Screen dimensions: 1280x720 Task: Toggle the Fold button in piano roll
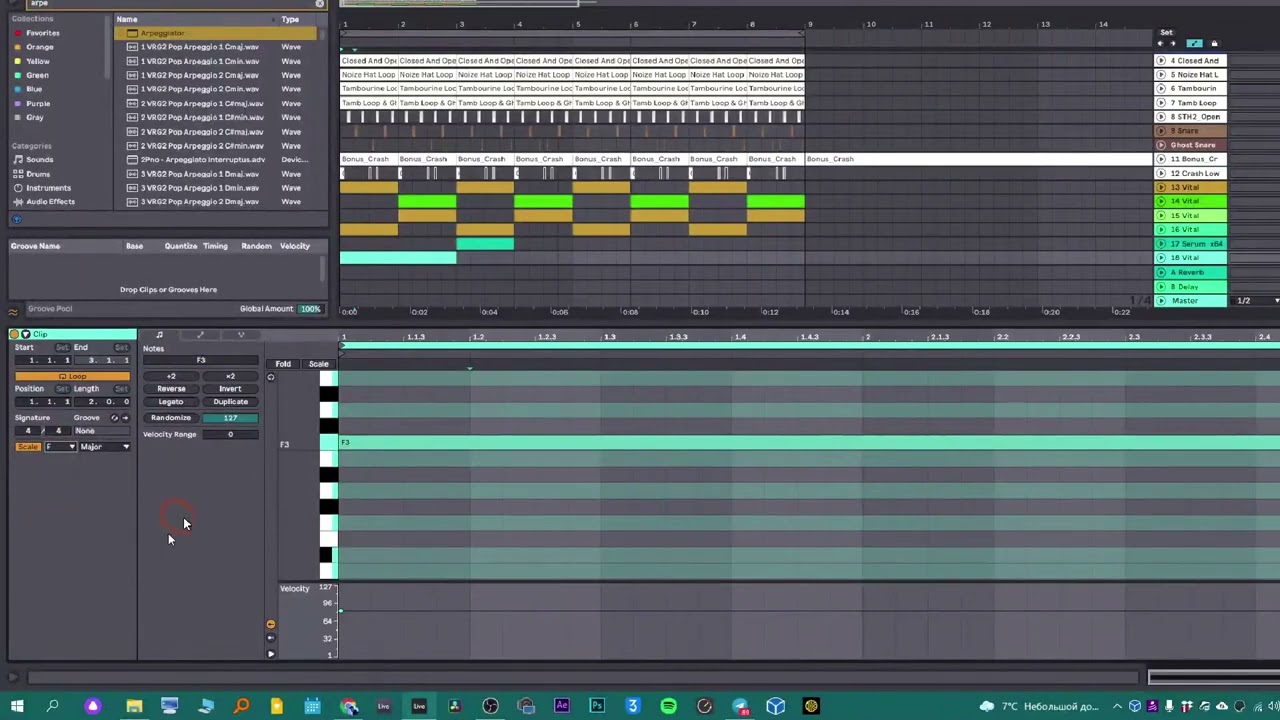pyautogui.click(x=283, y=364)
